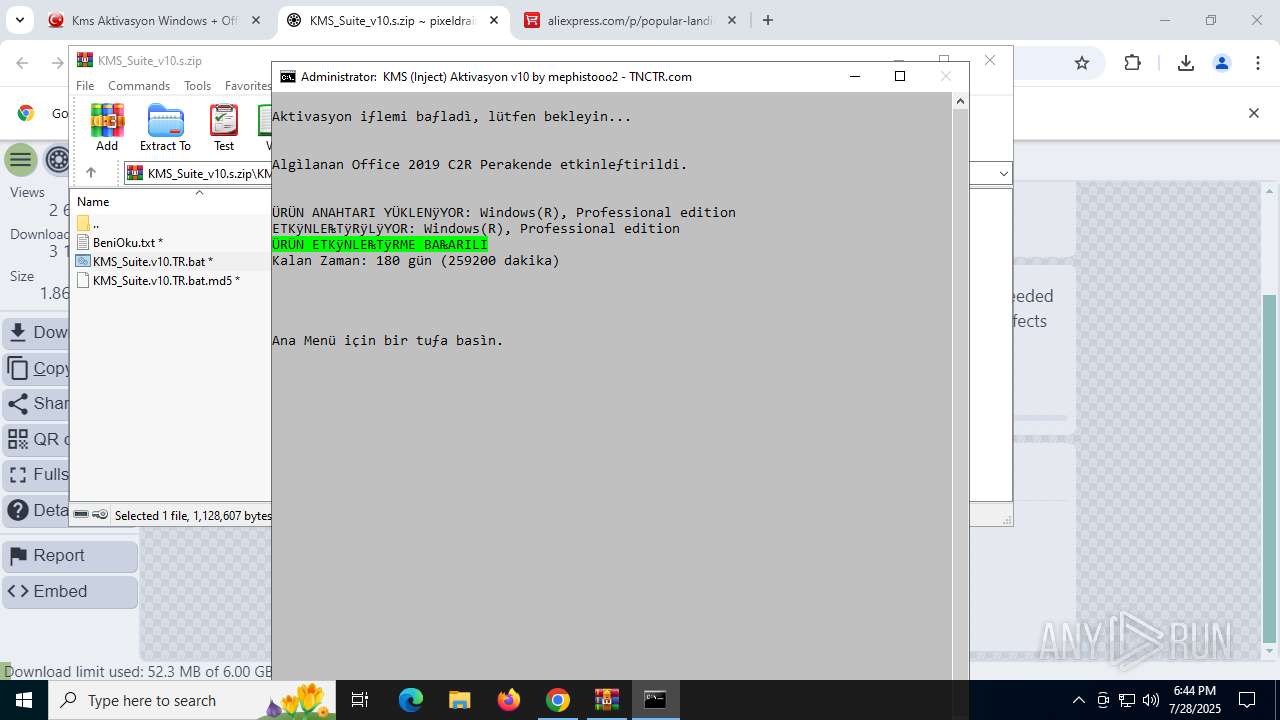Viewport: 1280px width, 720px height.
Task: Open the parent folder '..' entry
Action: click(x=89, y=223)
